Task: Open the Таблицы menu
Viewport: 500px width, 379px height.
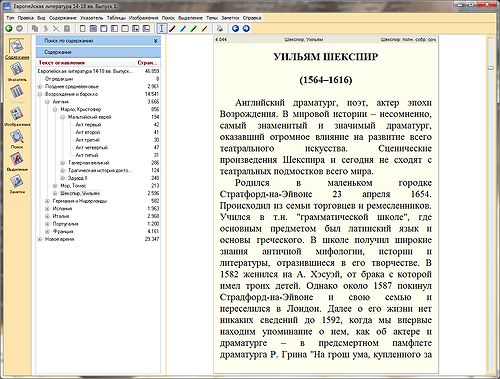Action: point(116,18)
